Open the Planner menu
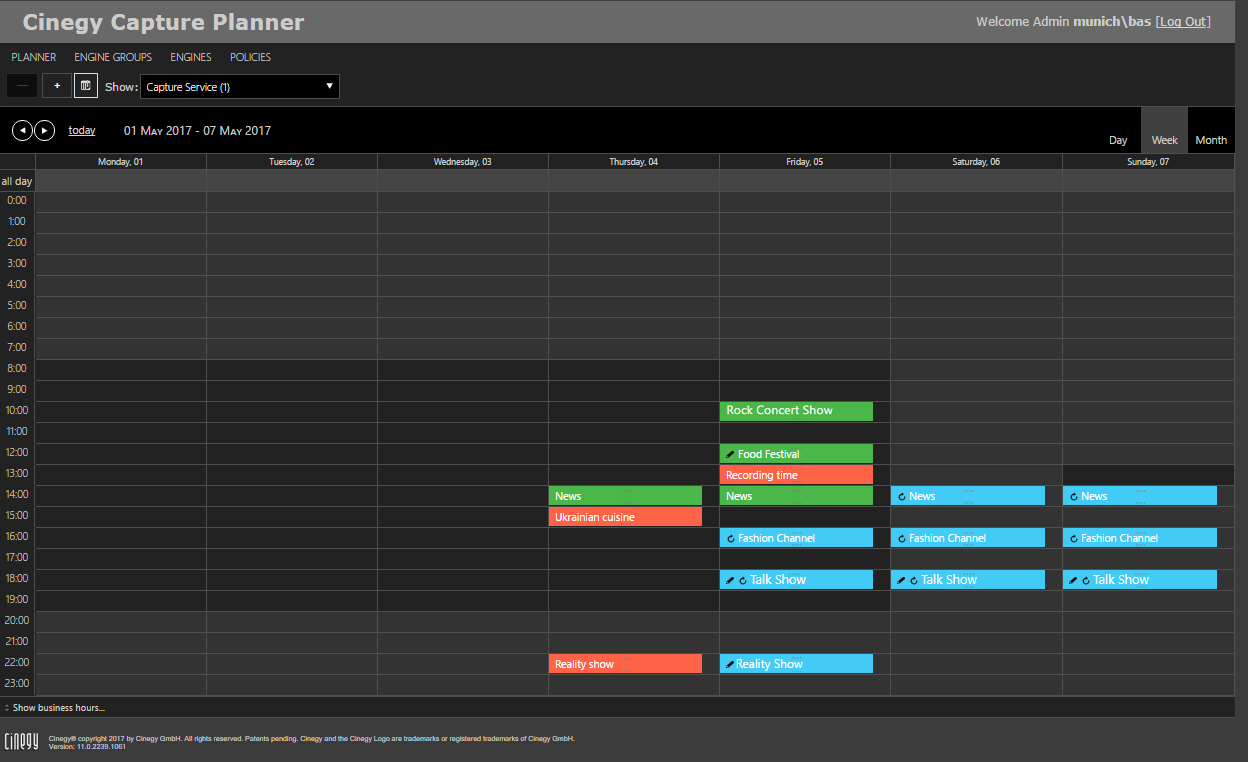The image size is (1248, 762). (34, 57)
